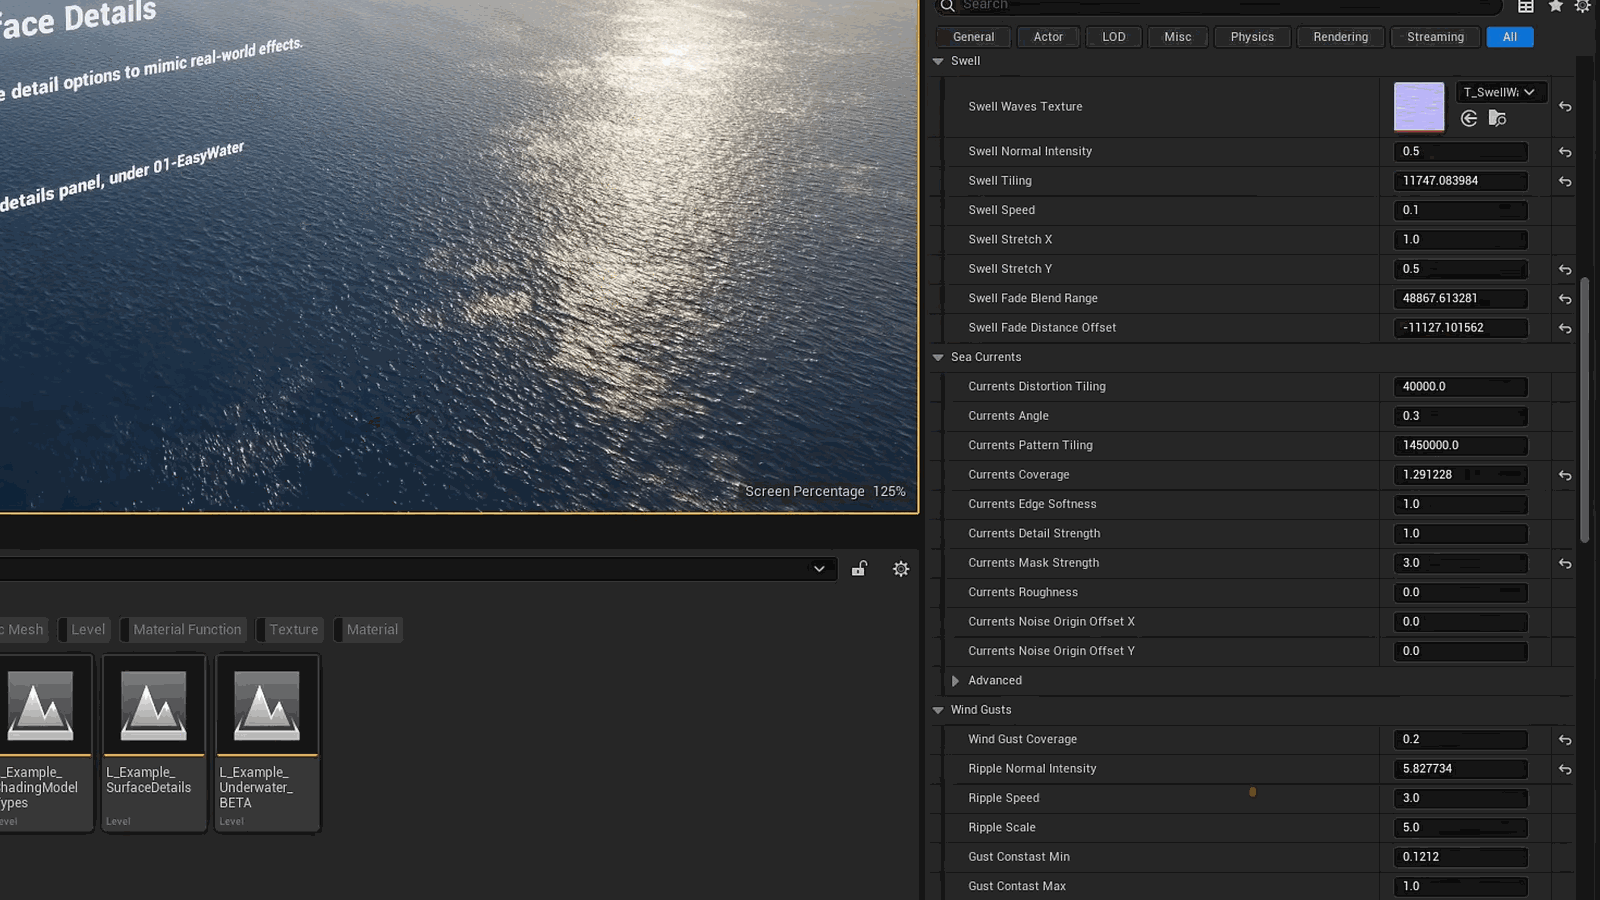Reset Swell Fade Distance Offset value
The height and width of the screenshot is (900, 1600).
[1565, 328]
